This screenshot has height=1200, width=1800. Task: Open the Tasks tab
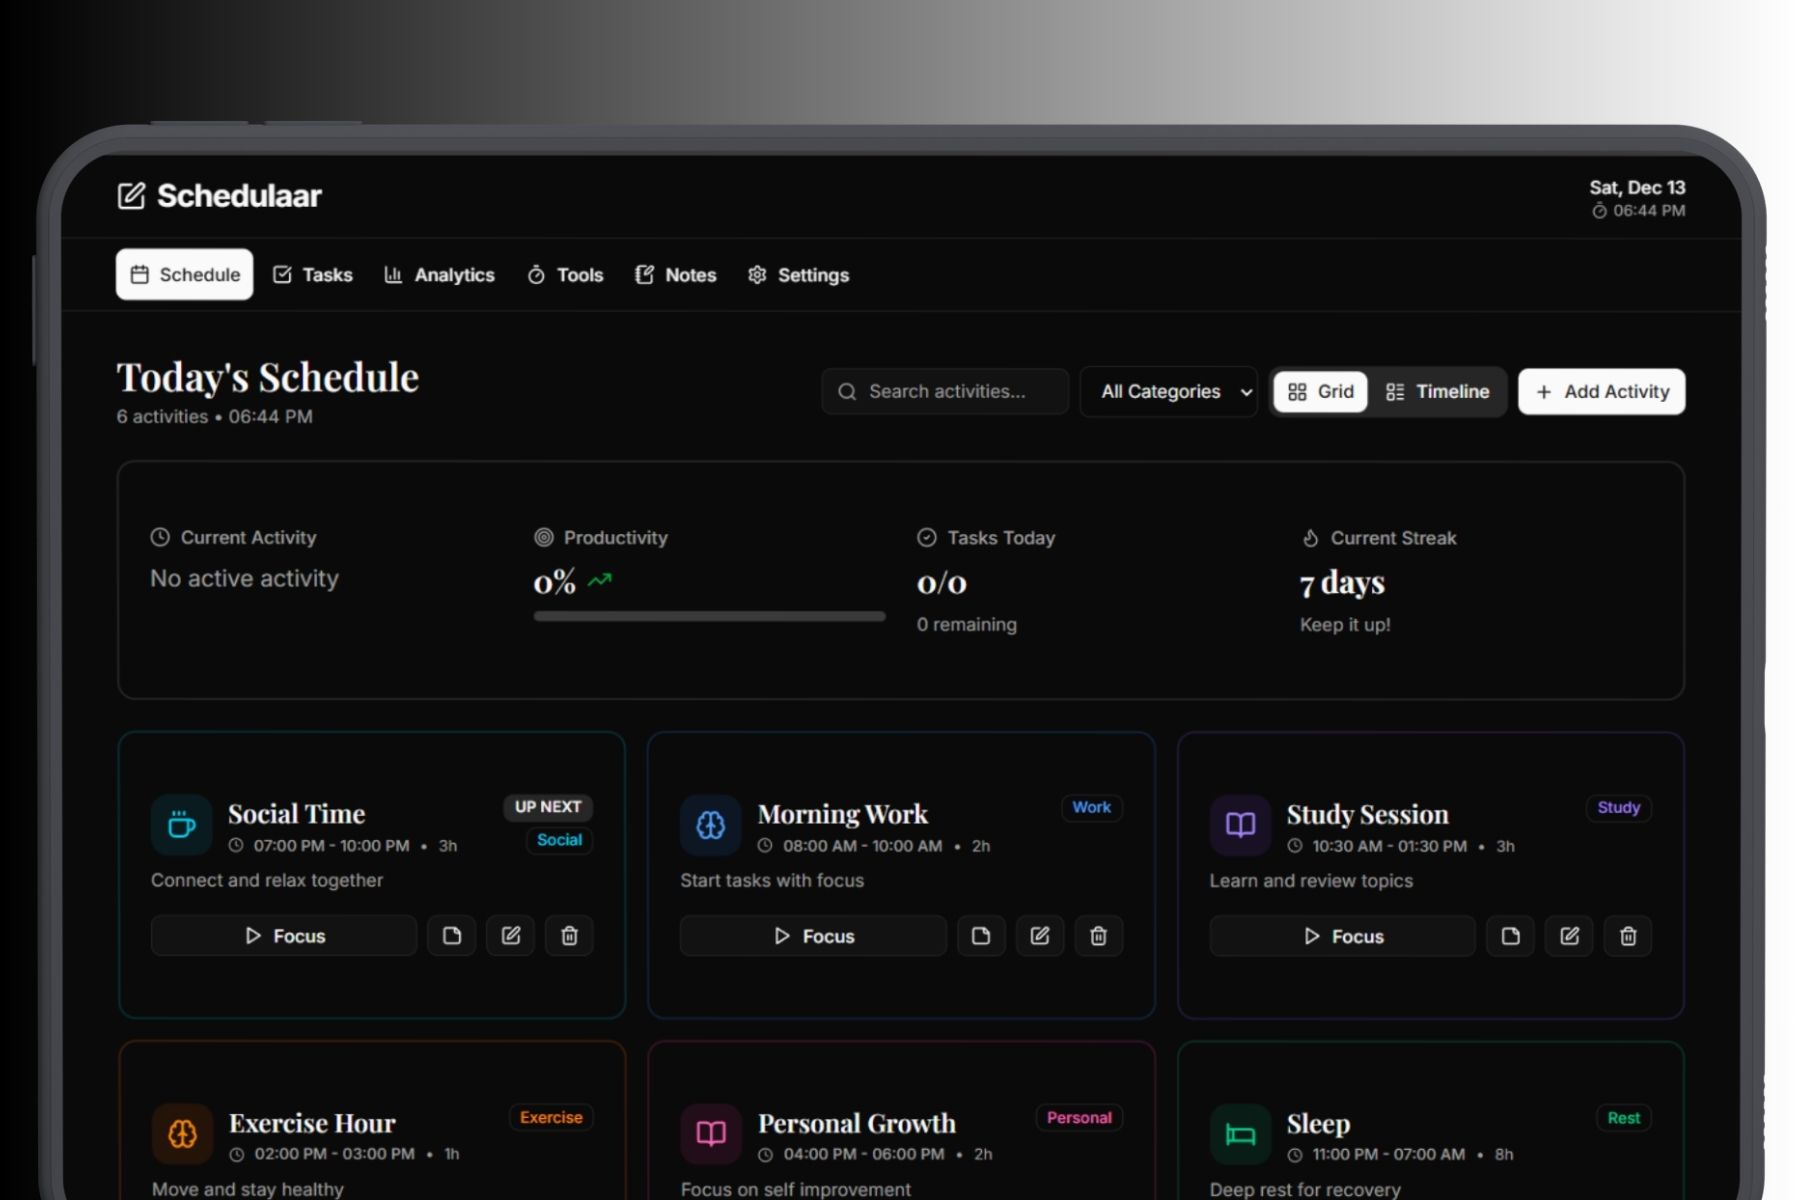coord(313,275)
